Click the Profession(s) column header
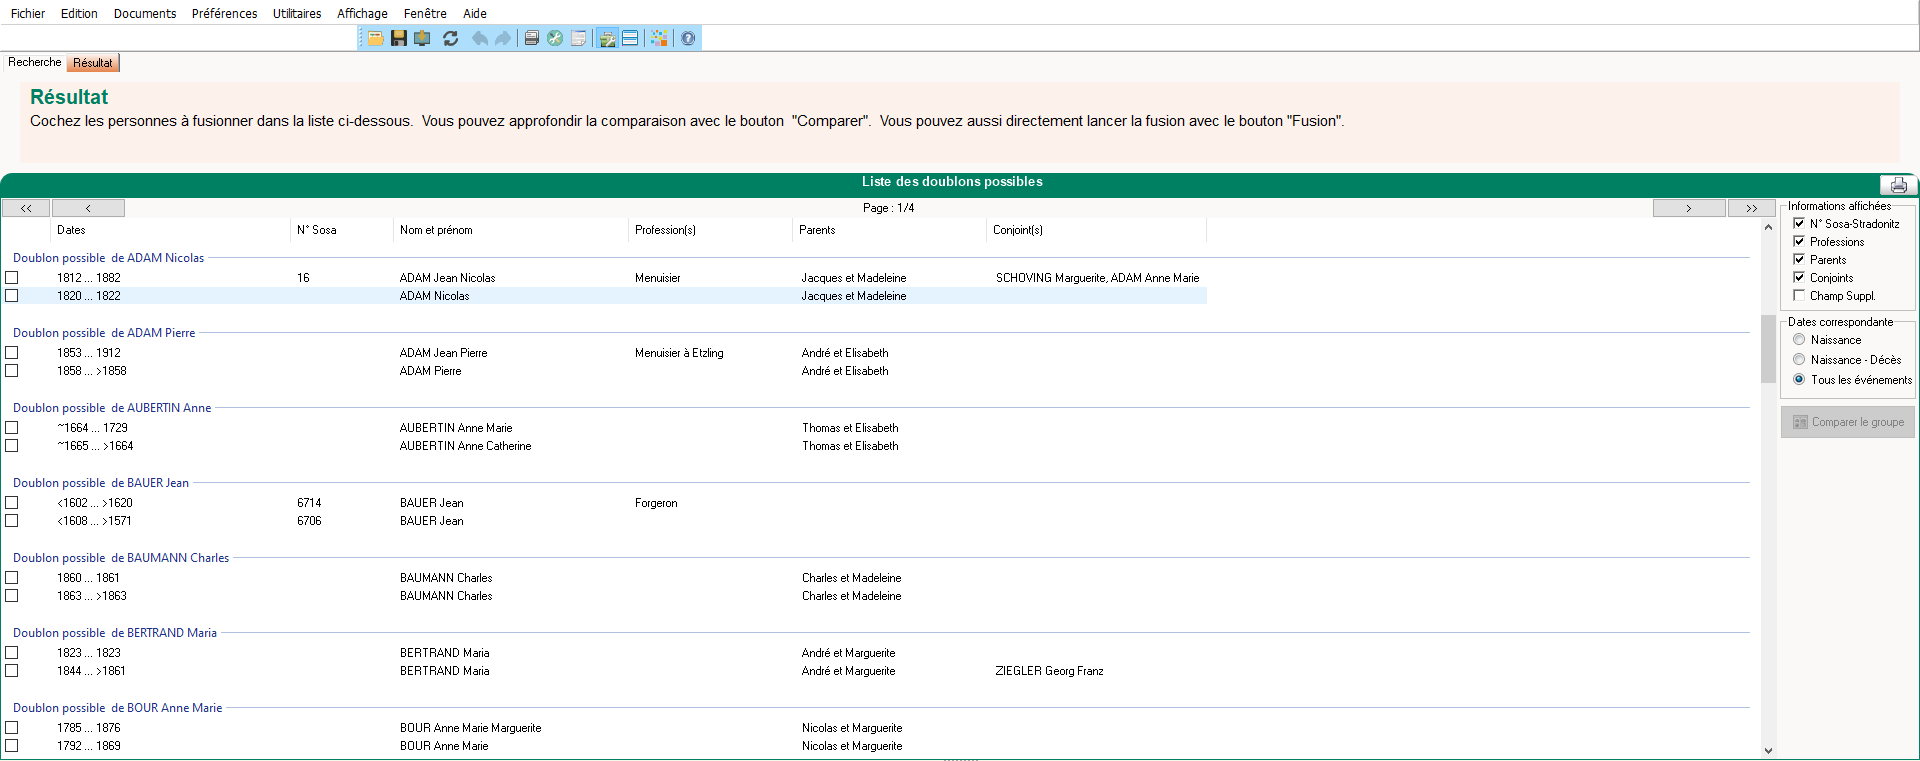Image resolution: width=1920 pixels, height=761 pixels. point(709,230)
